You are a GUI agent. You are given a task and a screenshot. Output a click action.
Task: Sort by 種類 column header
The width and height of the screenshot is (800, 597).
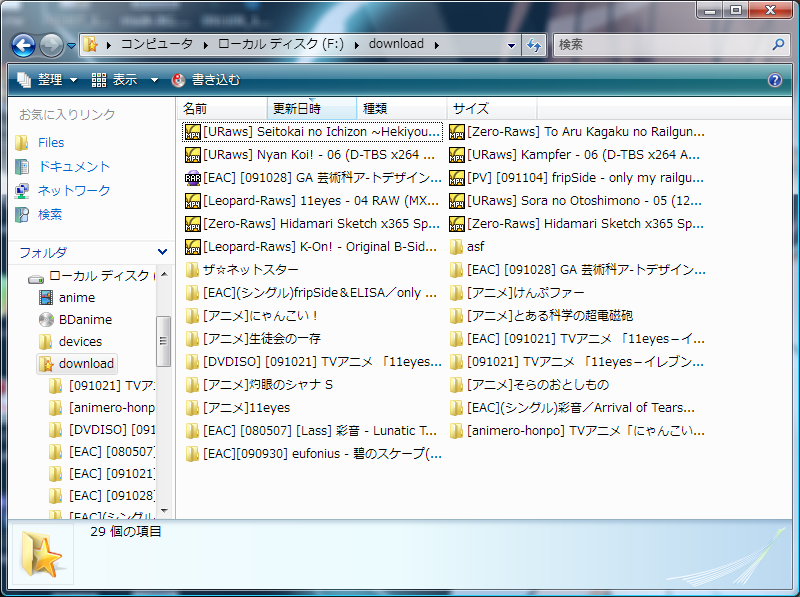pyautogui.click(x=401, y=109)
